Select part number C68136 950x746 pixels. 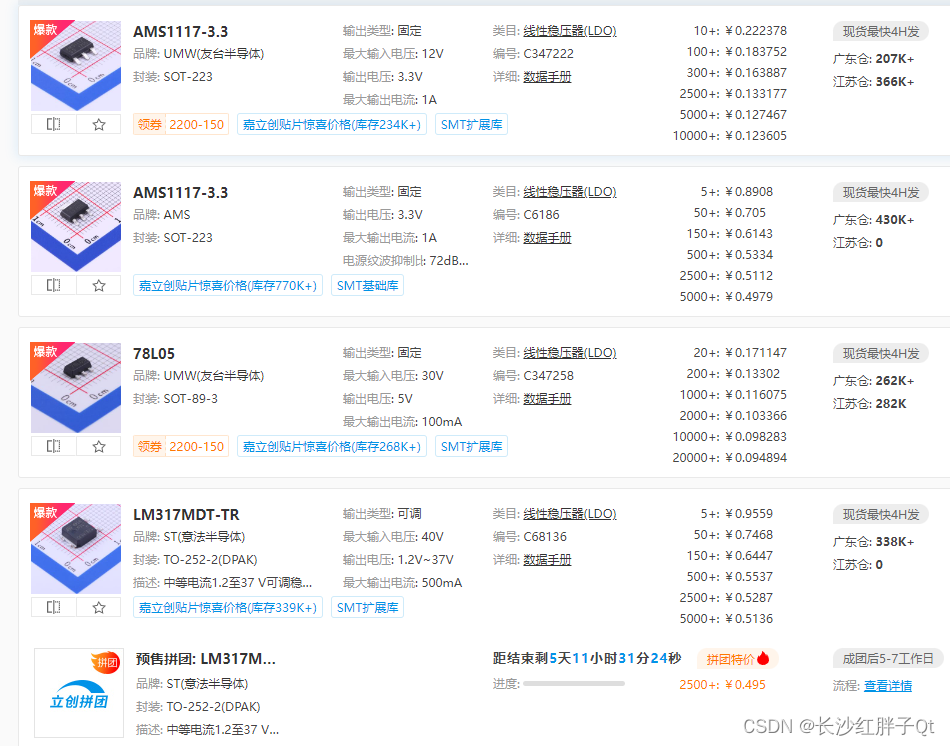(545, 537)
